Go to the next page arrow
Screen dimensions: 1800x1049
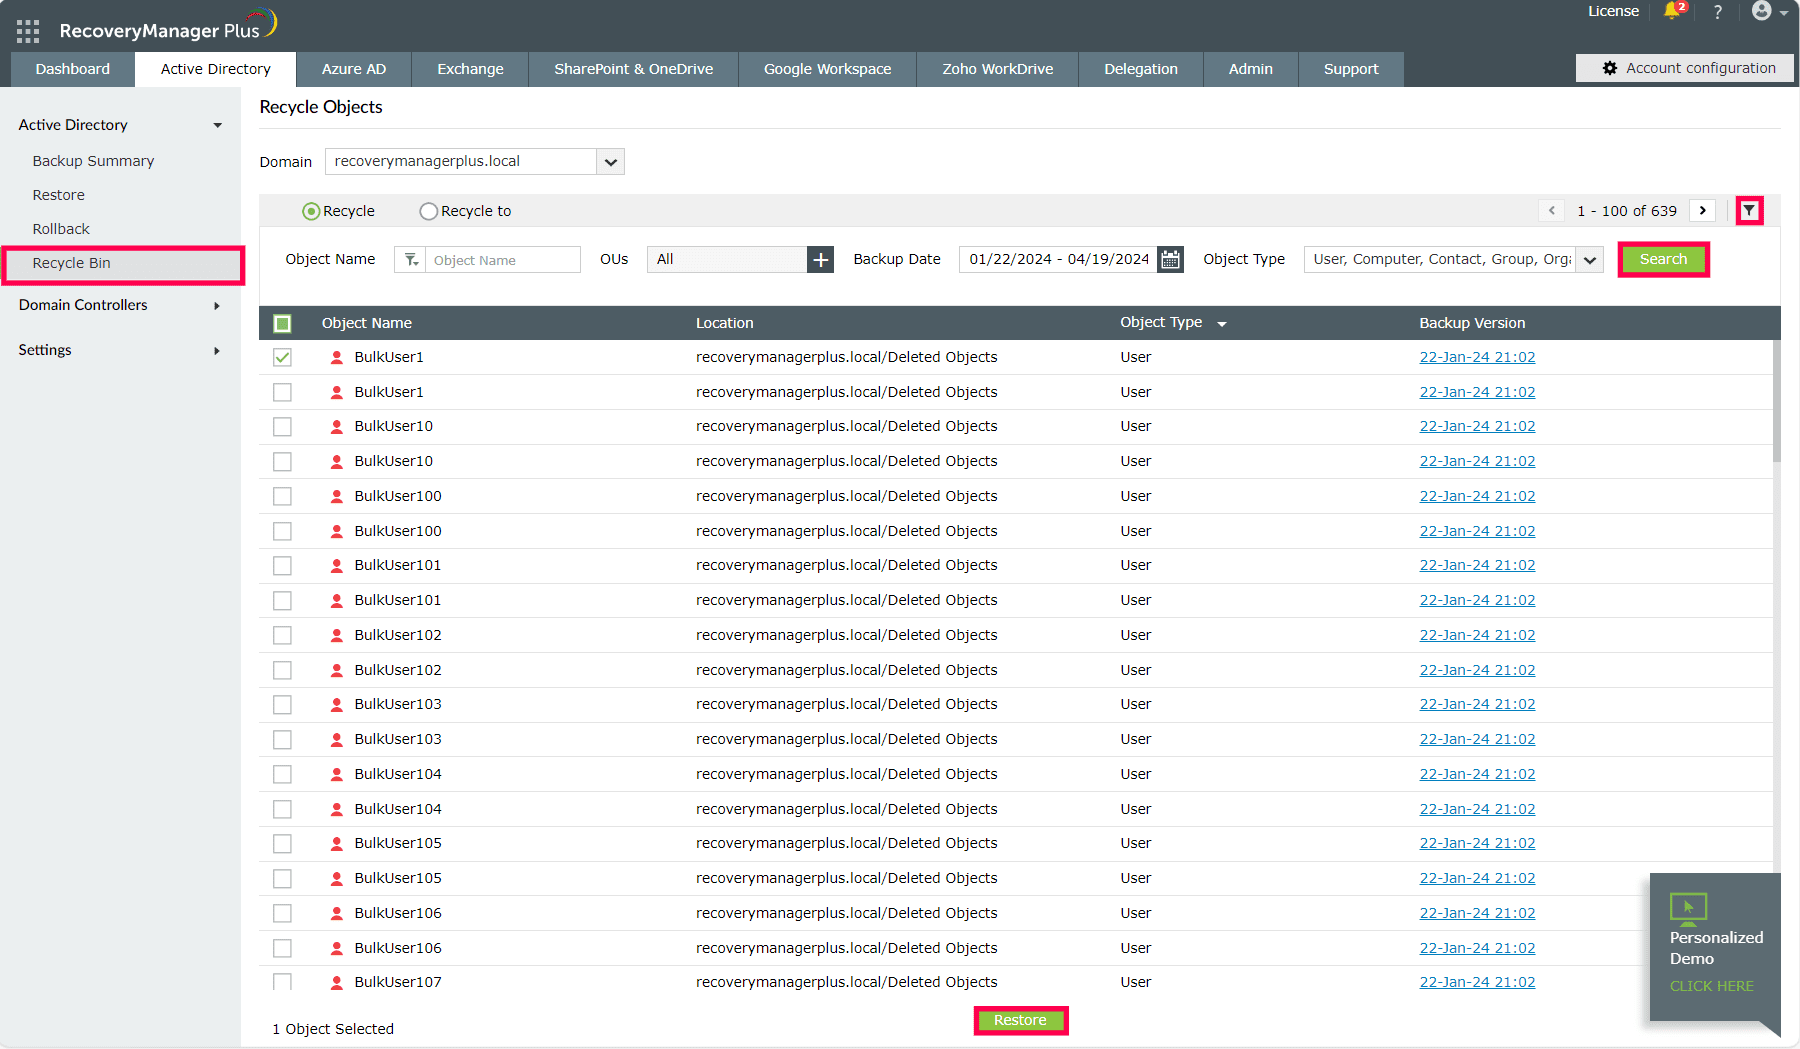(x=1703, y=211)
